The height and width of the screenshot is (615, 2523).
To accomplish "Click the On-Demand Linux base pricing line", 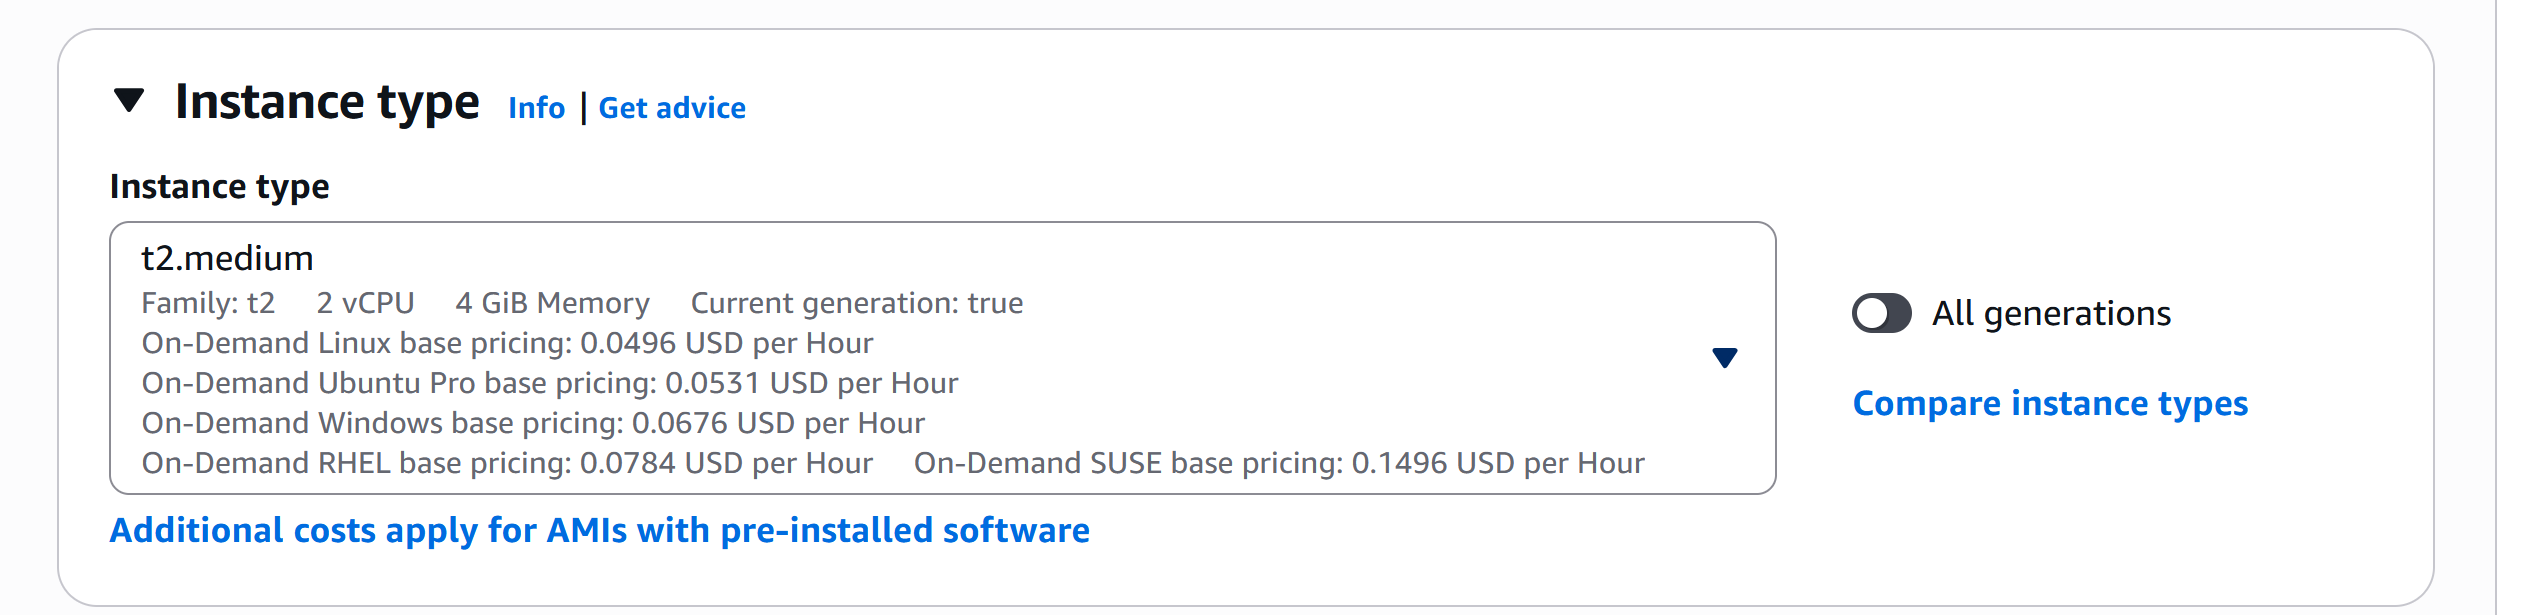I will [x=507, y=343].
